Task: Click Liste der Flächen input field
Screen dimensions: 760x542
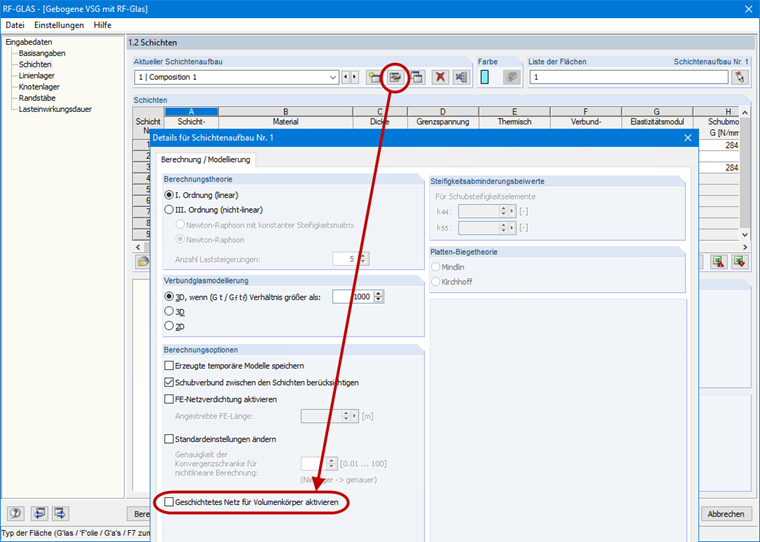Action: [x=629, y=77]
